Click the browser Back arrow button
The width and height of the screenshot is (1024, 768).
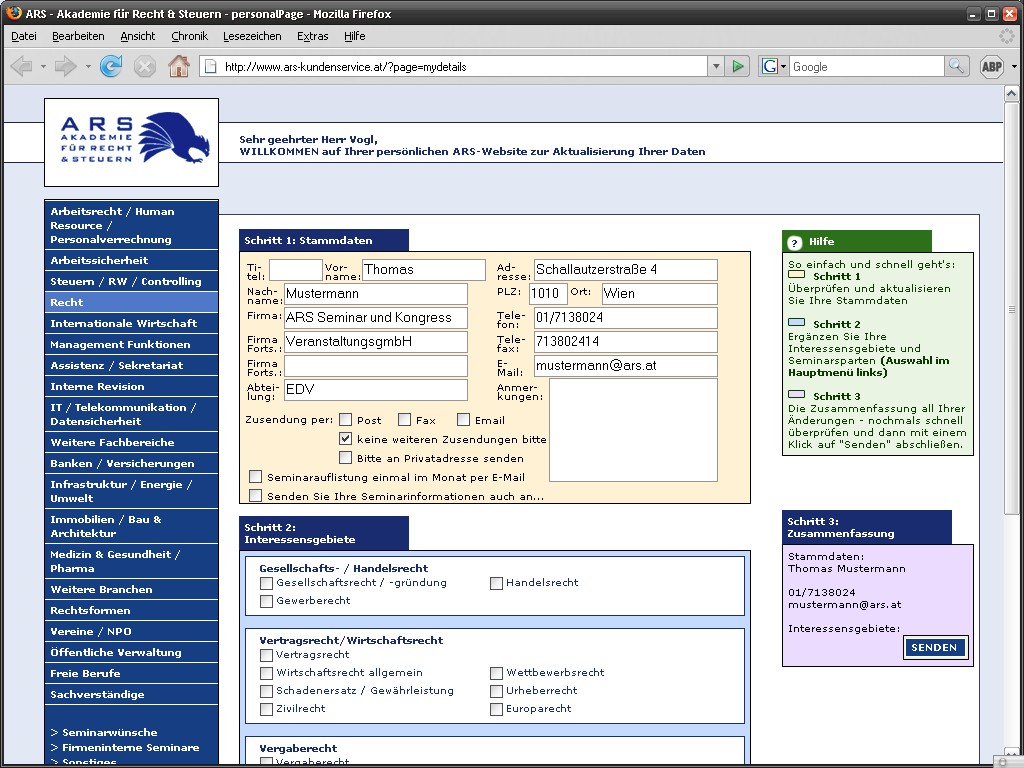tap(21, 67)
